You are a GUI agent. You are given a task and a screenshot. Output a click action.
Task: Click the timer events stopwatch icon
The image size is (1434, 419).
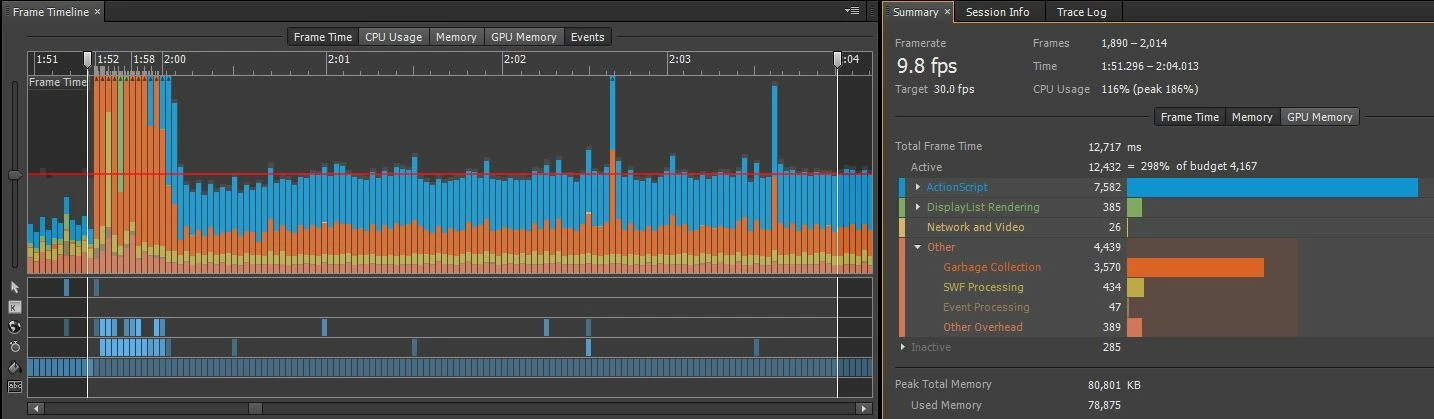tap(15, 347)
